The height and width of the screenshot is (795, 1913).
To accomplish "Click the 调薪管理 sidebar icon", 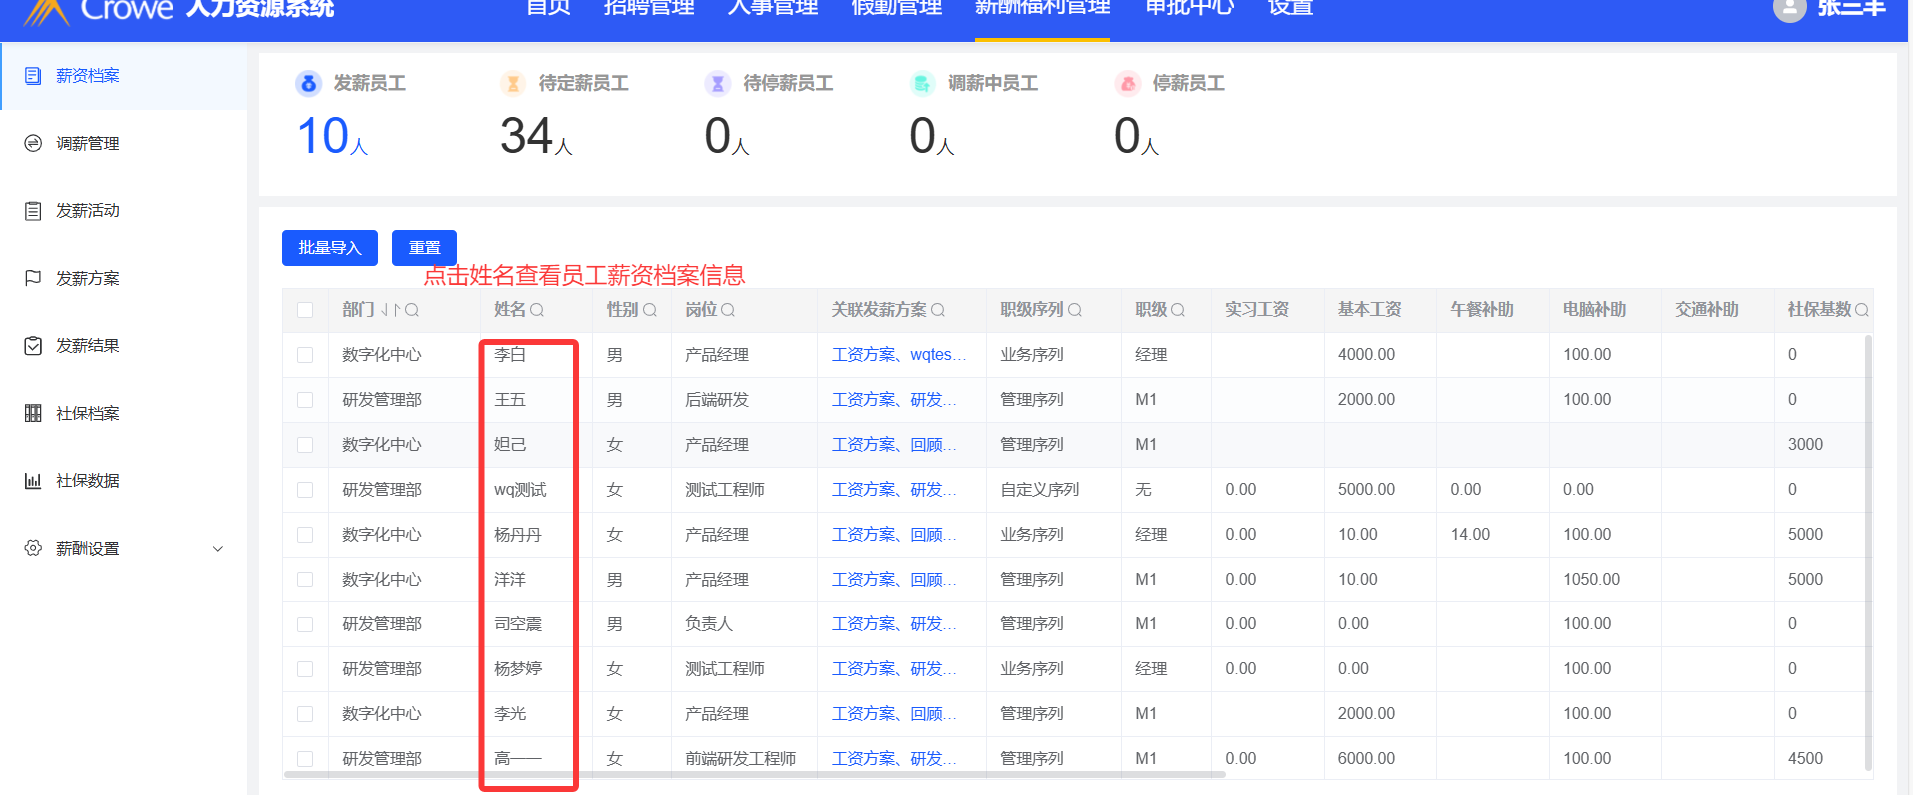I will [33, 143].
